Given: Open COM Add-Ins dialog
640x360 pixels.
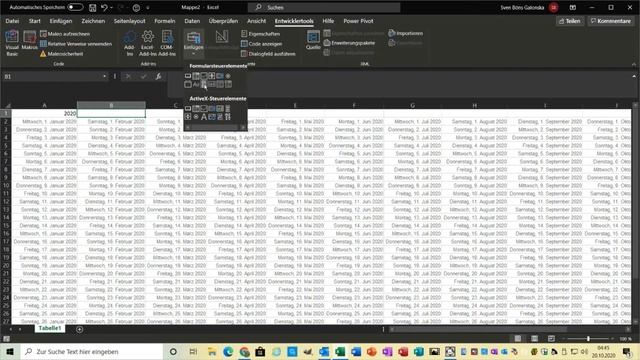Looking at the screenshot, I should (167, 43).
